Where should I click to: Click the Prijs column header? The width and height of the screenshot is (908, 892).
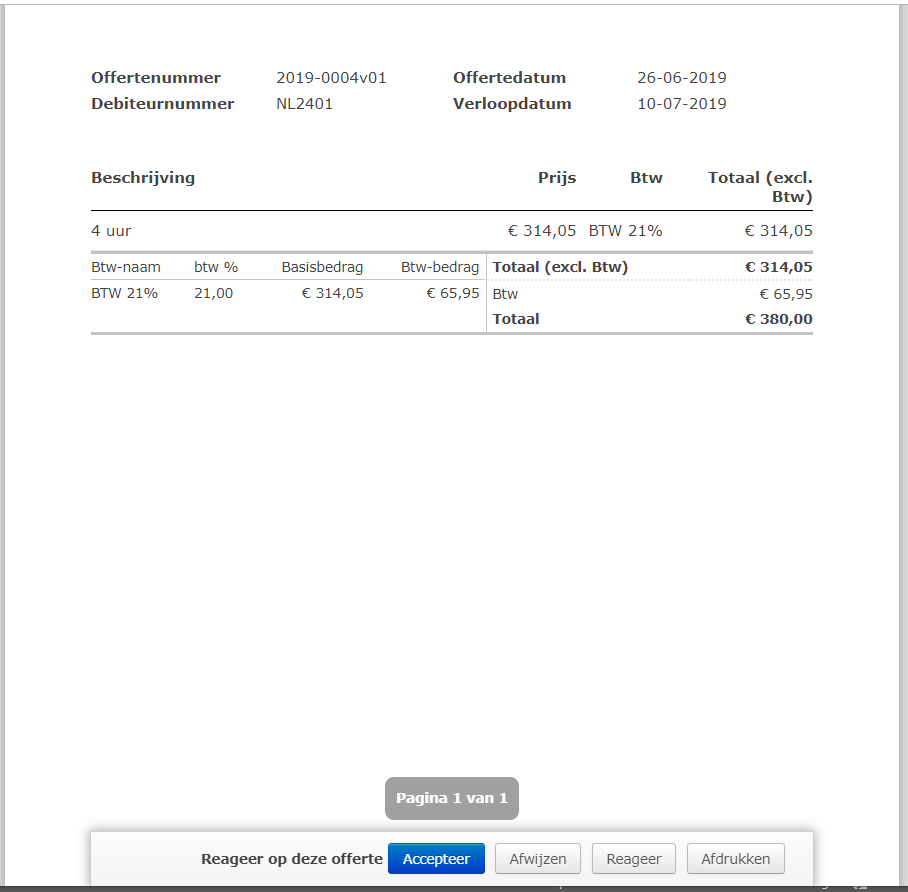[x=557, y=178]
